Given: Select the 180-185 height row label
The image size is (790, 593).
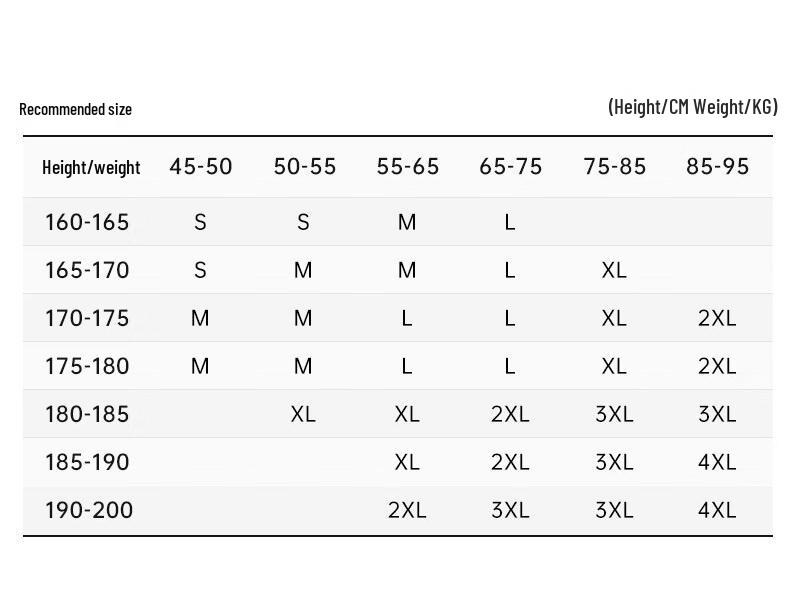Looking at the screenshot, I should [x=87, y=414].
